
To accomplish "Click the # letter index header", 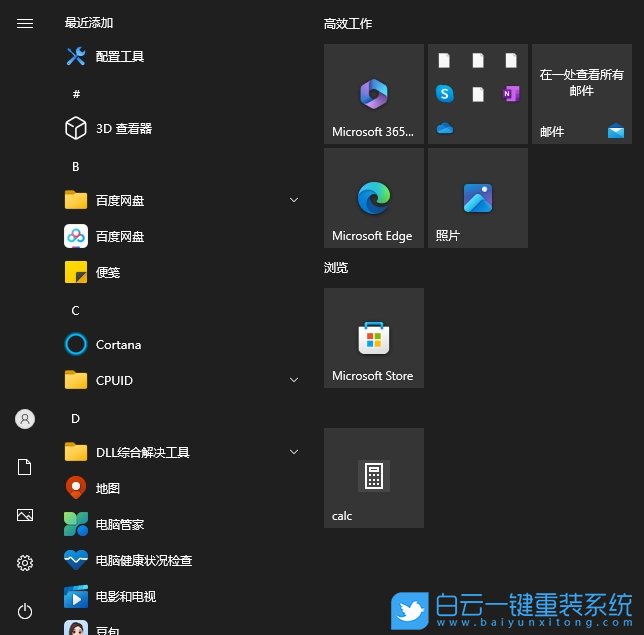I will (76, 94).
